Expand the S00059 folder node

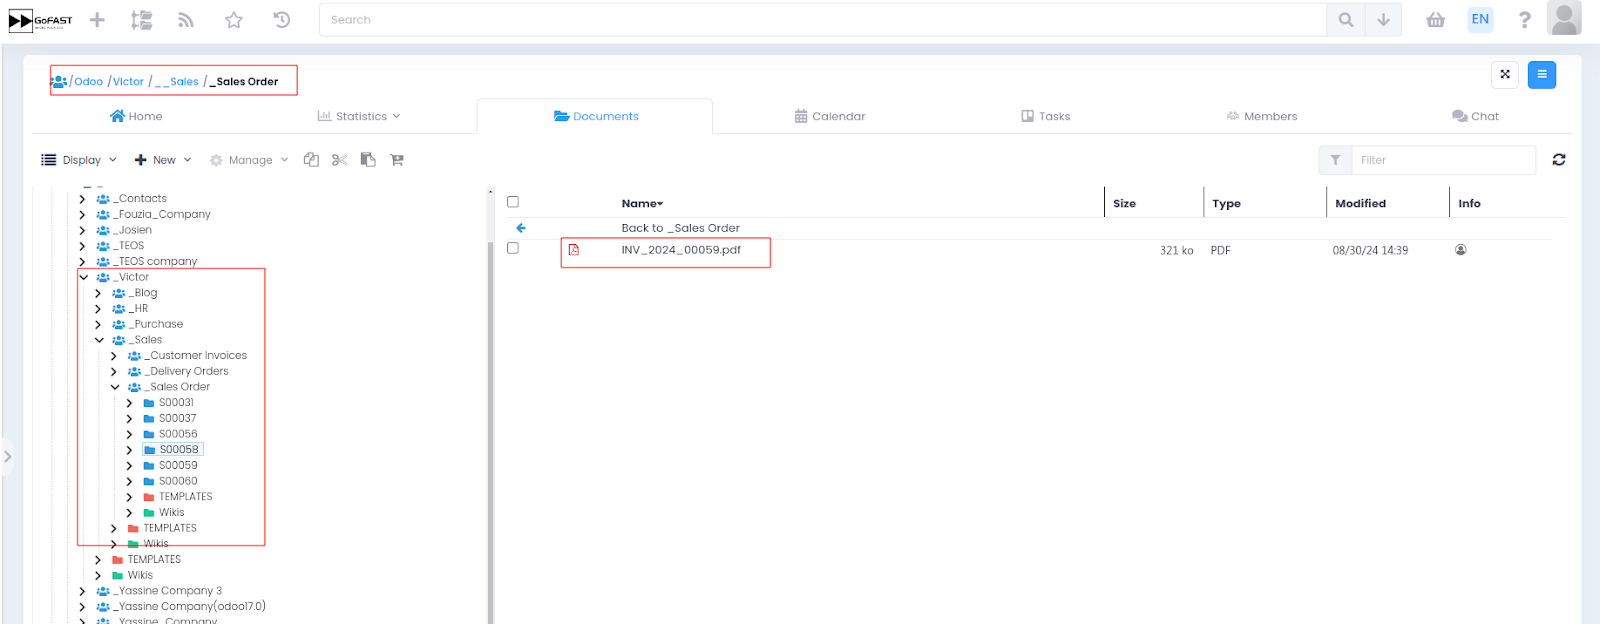pyautogui.click(x=129, y=465)
